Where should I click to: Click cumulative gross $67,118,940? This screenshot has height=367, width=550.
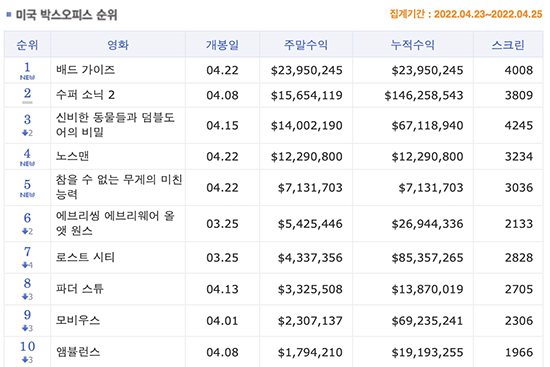(427, 126)
